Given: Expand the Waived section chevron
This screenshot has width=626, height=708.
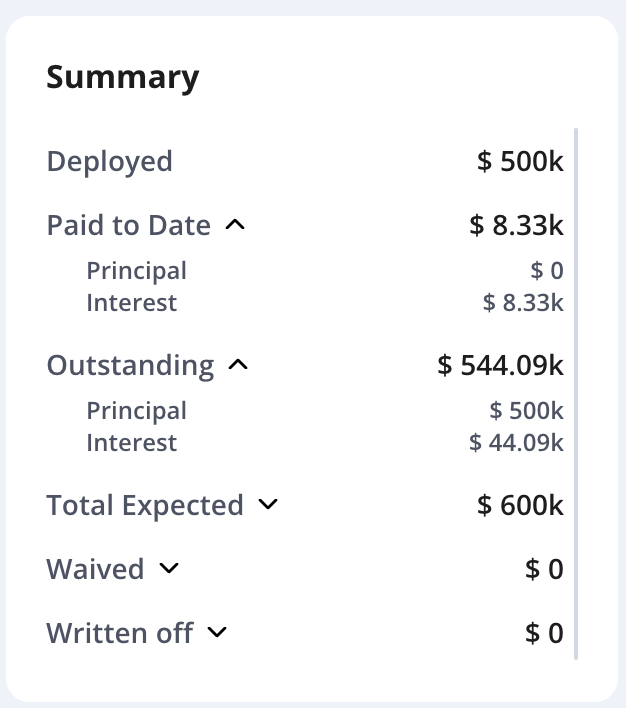Looking at the screenshot, I should point(169,569).
